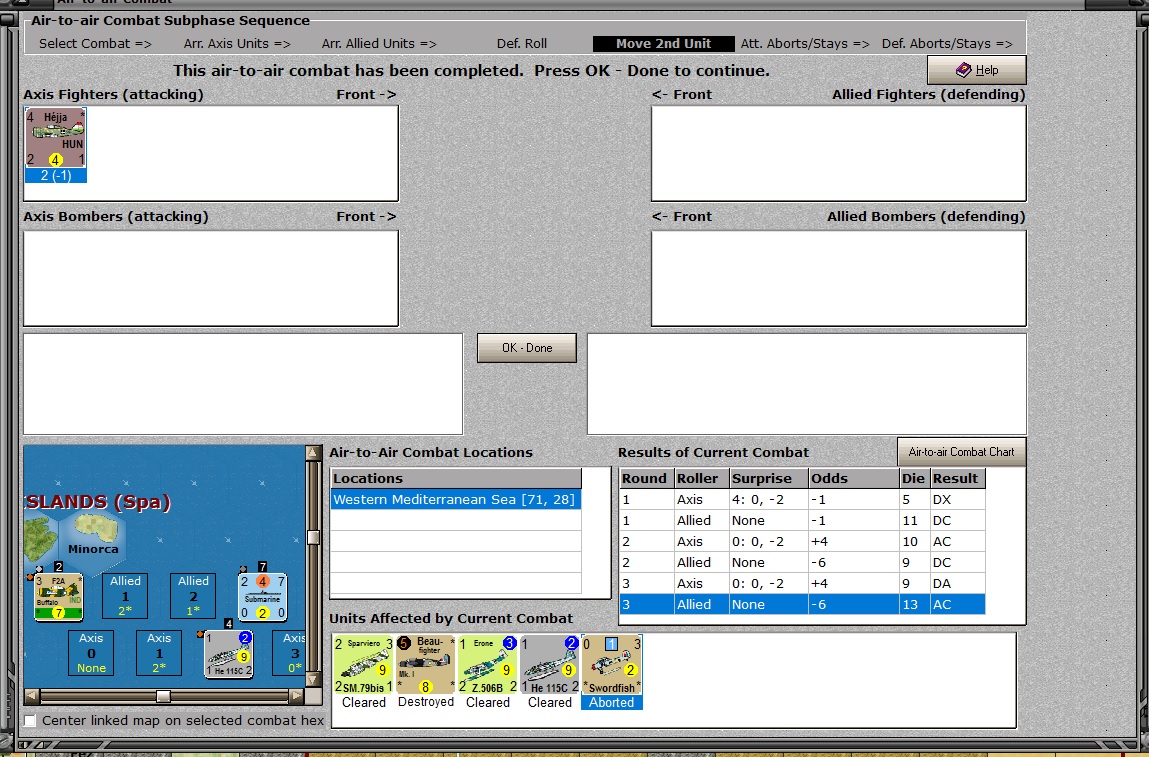Screen dimensions: 1149x757
Task: Click the mini-map horizontal scrollbar thumb
Action: click(164, 695)
